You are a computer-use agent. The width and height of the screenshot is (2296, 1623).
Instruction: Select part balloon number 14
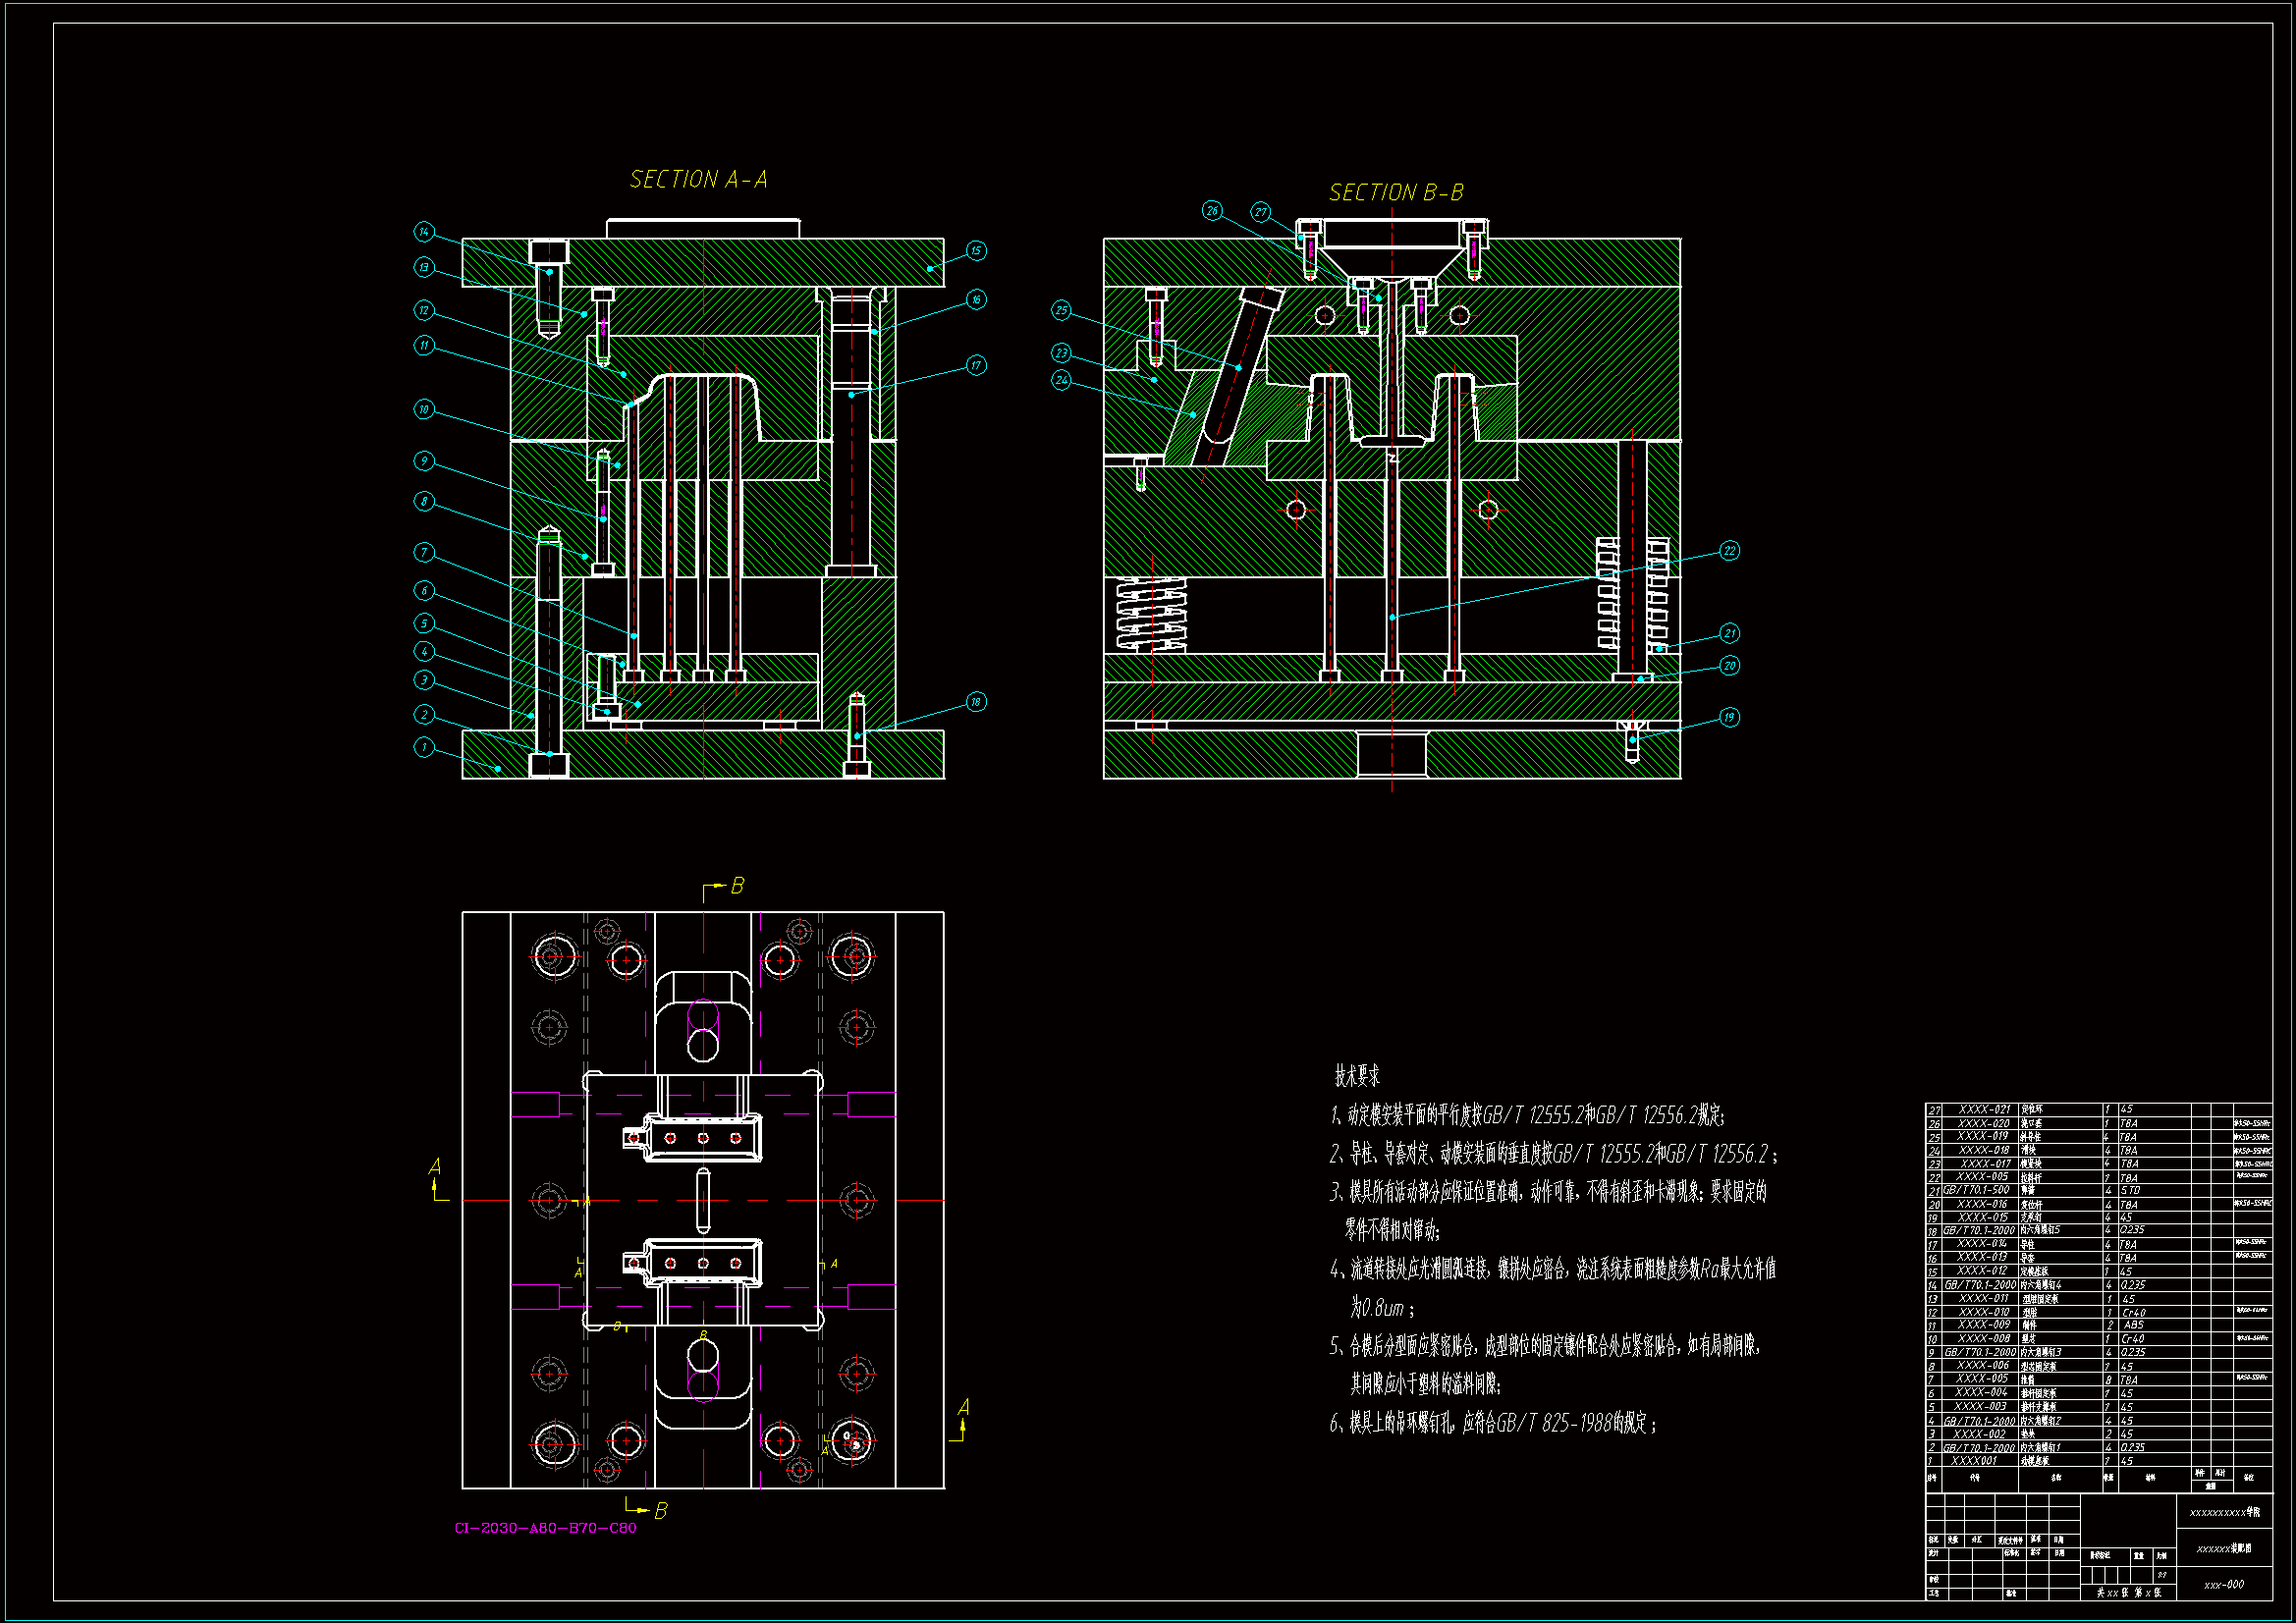pyautogui.click(x=424, y=232)
